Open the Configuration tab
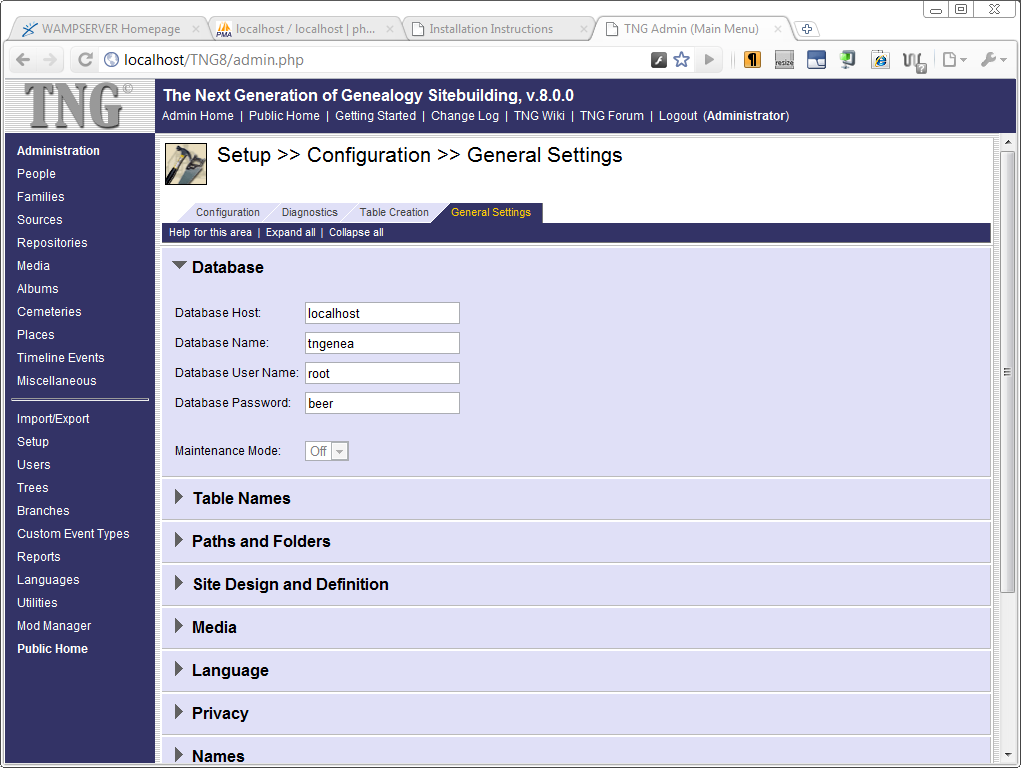This screenshot has height=768, width=1021. (227, 212)
